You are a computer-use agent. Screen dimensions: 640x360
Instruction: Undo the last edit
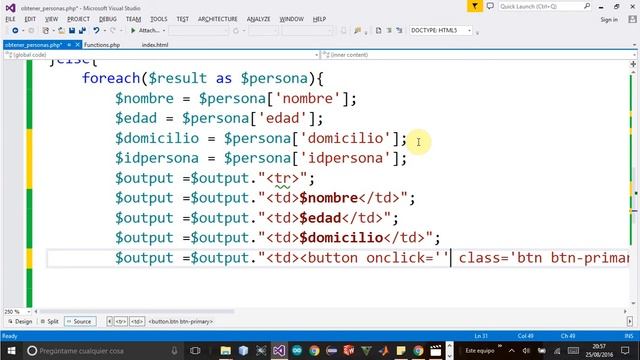96,31
